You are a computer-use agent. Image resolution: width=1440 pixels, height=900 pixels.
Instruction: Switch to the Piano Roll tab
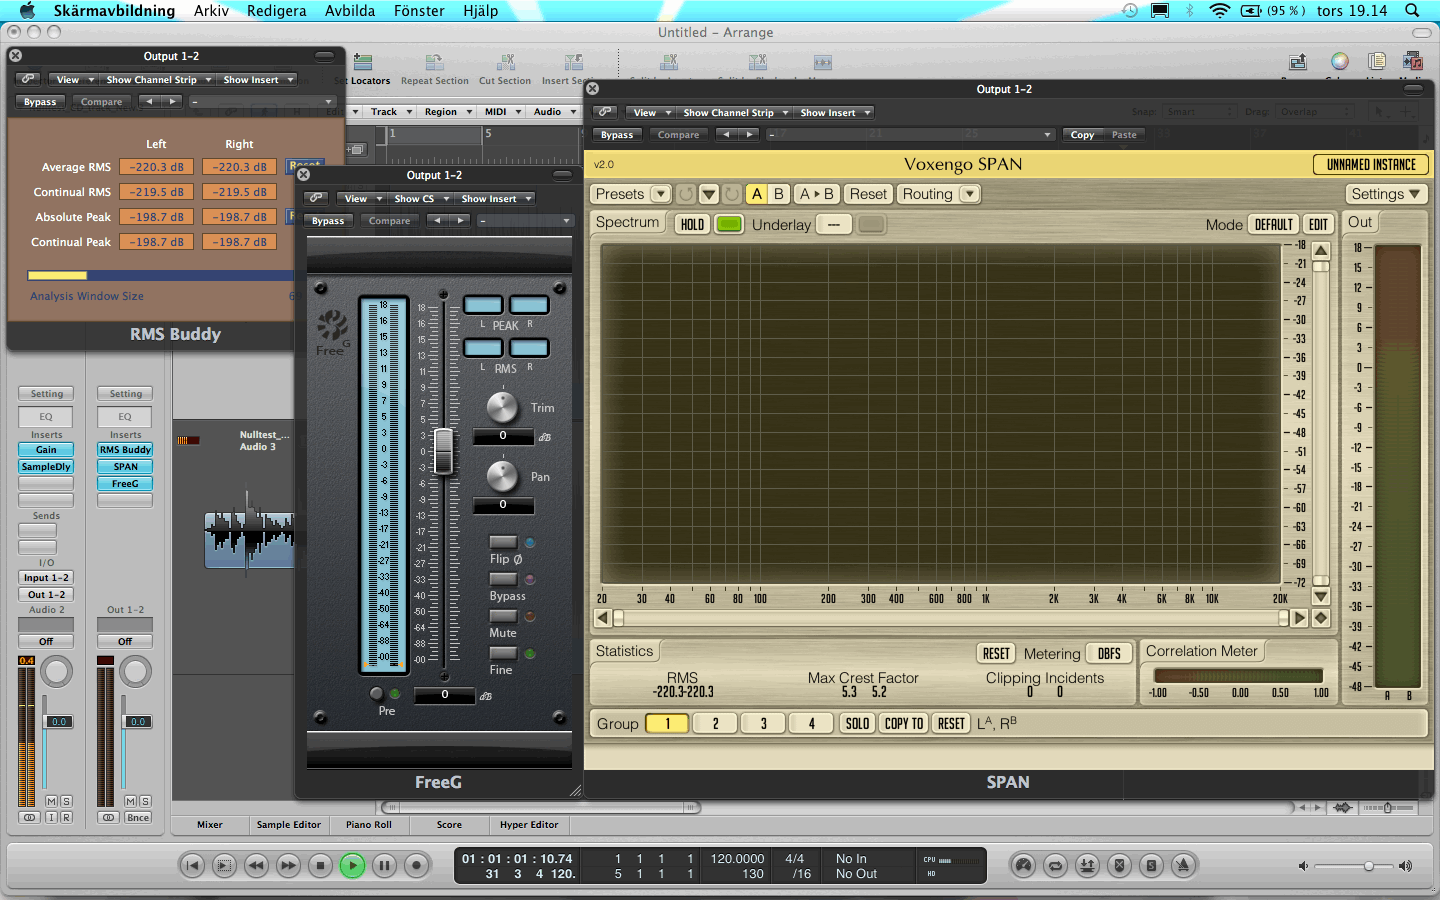tap(368, 825)
